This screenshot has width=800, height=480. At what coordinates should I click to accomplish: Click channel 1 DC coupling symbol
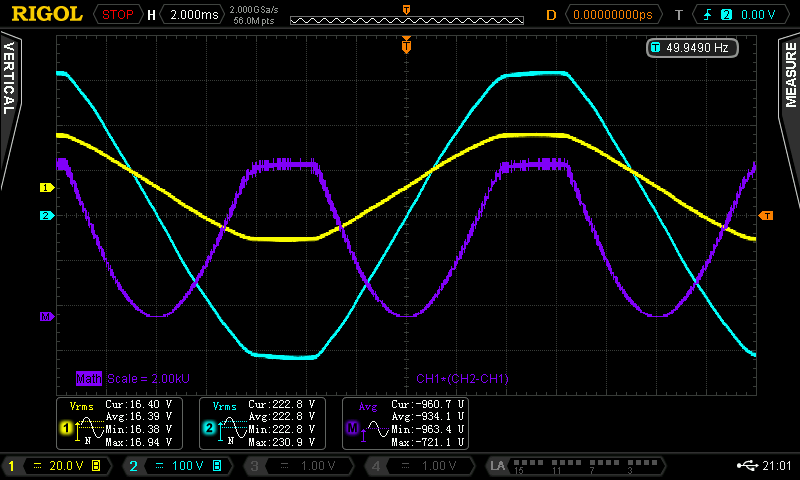[x=37, y=466]
